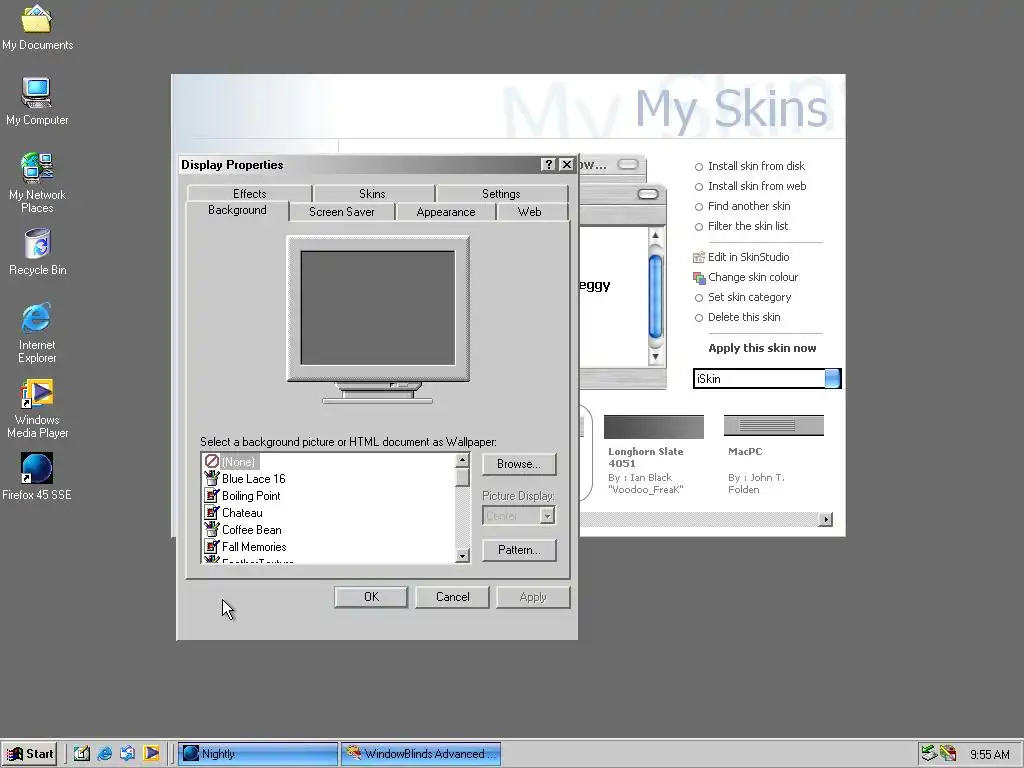Click the greyed-out Apply button
This screenshot has height=768, width=1024.
[x=533, y=597]
